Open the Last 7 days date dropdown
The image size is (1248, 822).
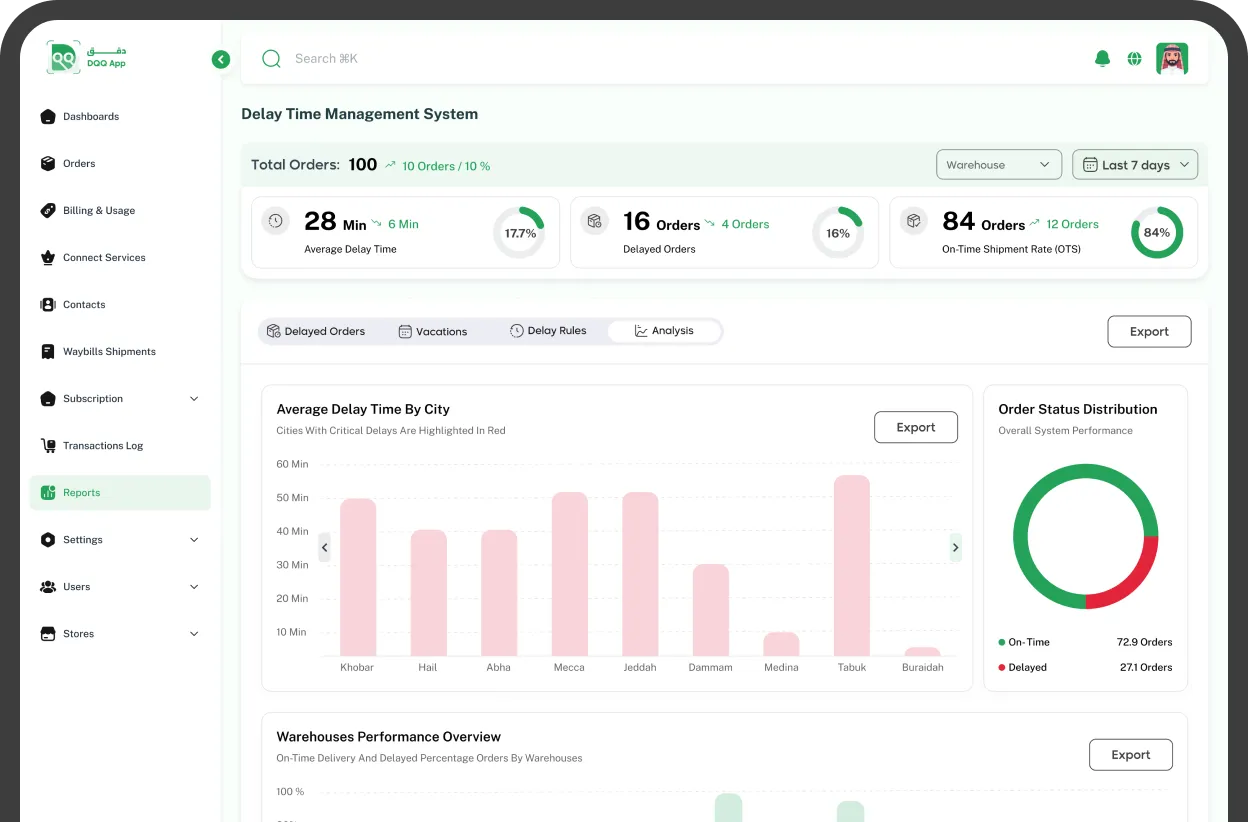[x=1134, y=165]
